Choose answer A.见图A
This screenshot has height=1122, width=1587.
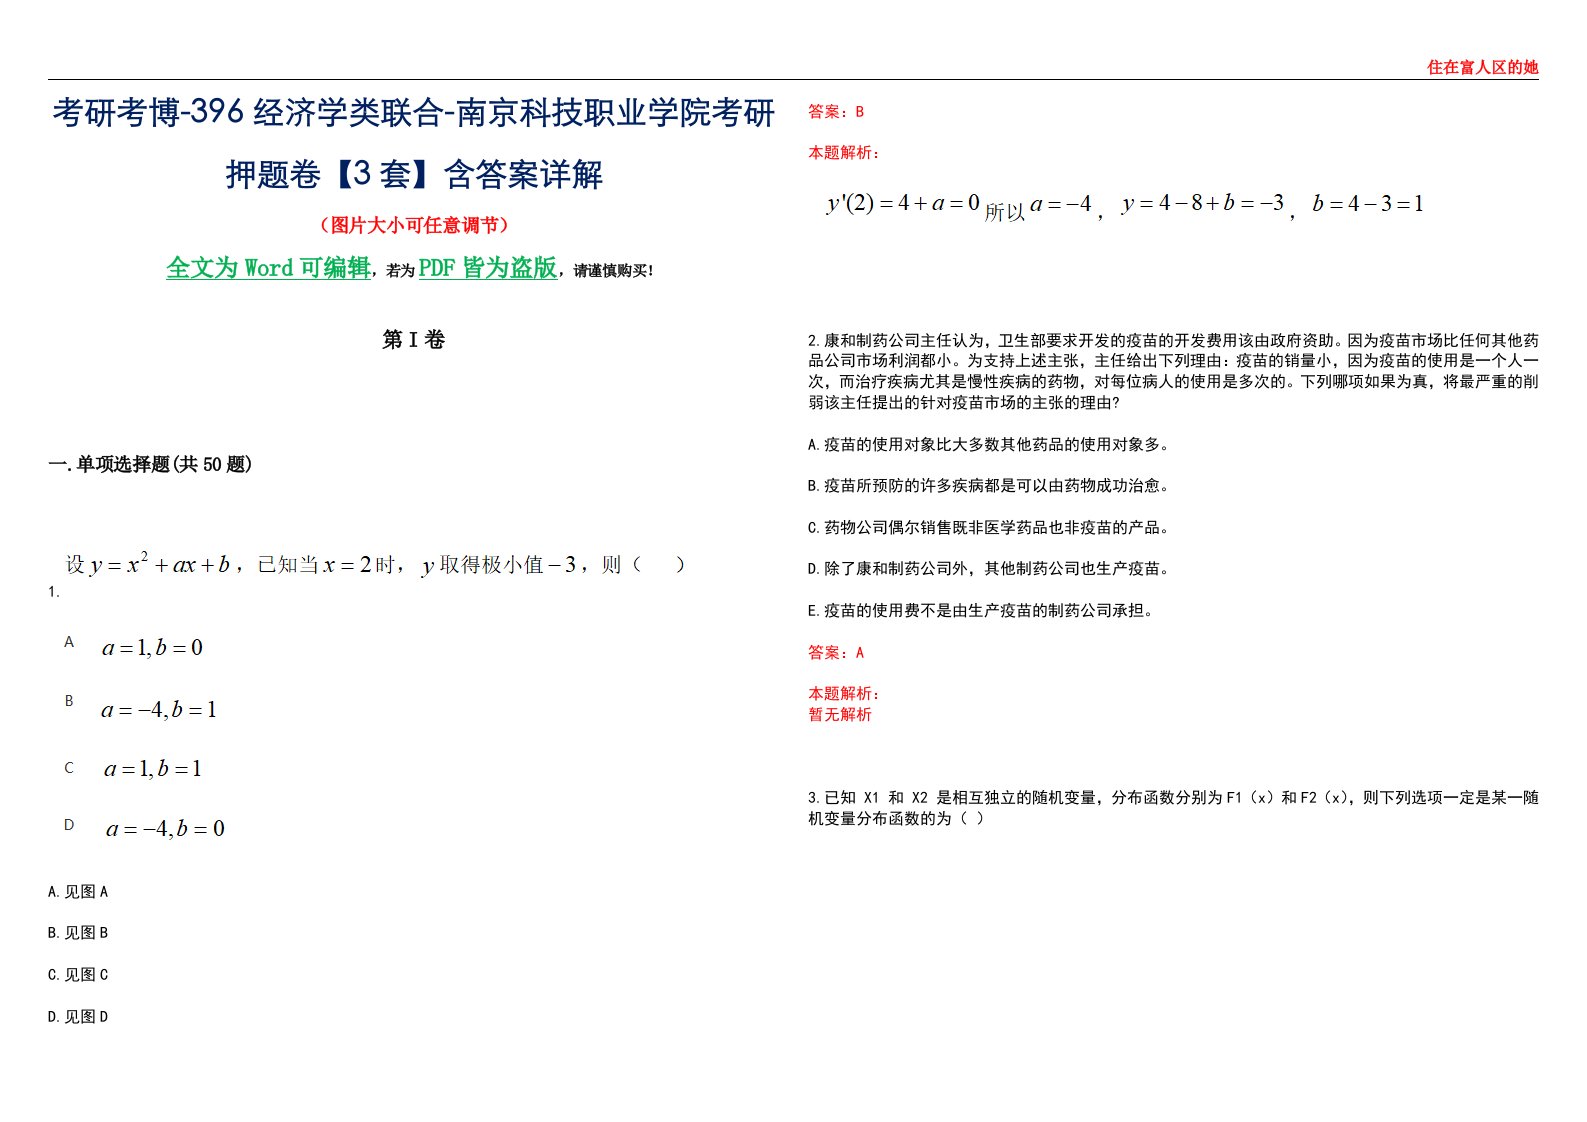(78, 892)
